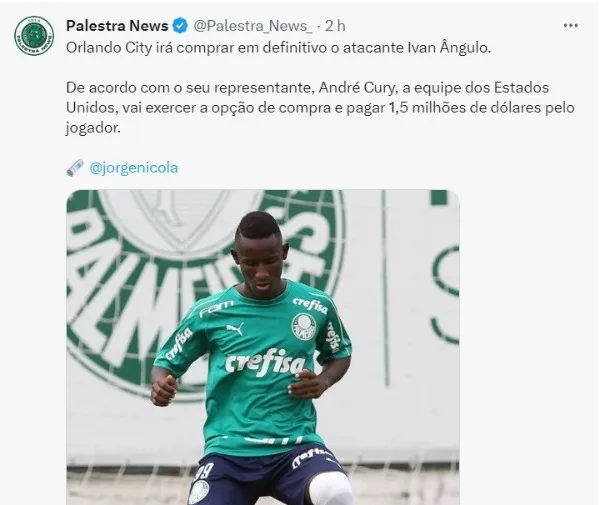Click the Puma logo on the jersey
The height and width of the screenshot is (505, 606).
click(235, 329)
